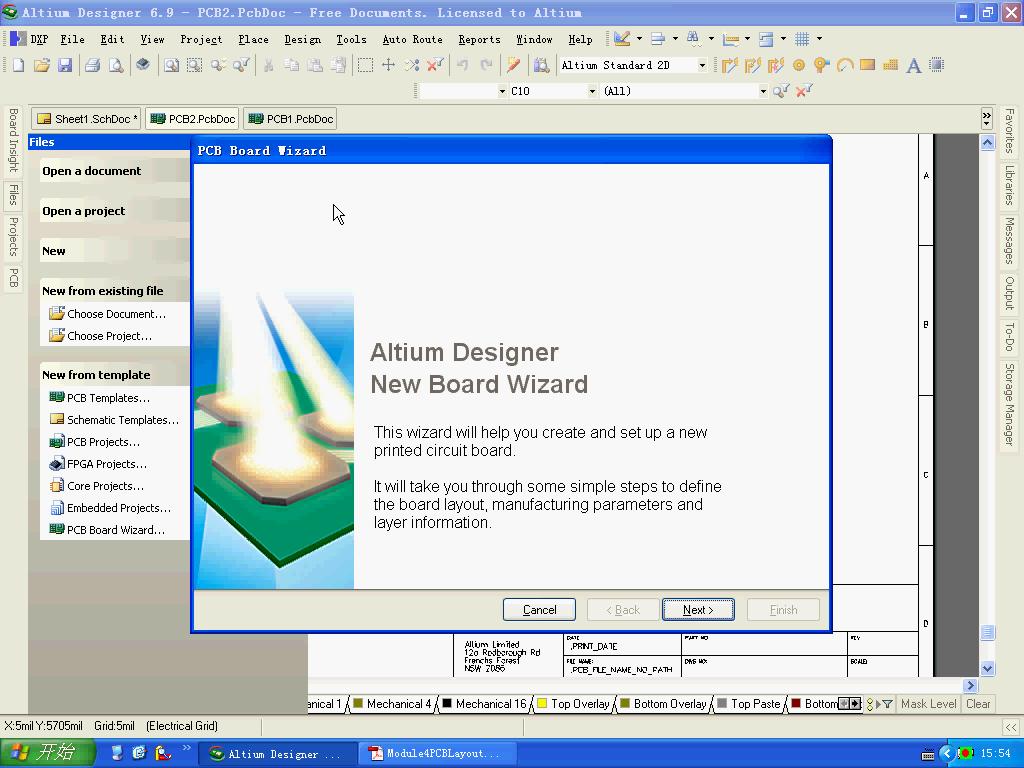Screen dimensions: 1024x768
Task: Open the Altium Standard 2D view dropdown
Action: [702, 65]
